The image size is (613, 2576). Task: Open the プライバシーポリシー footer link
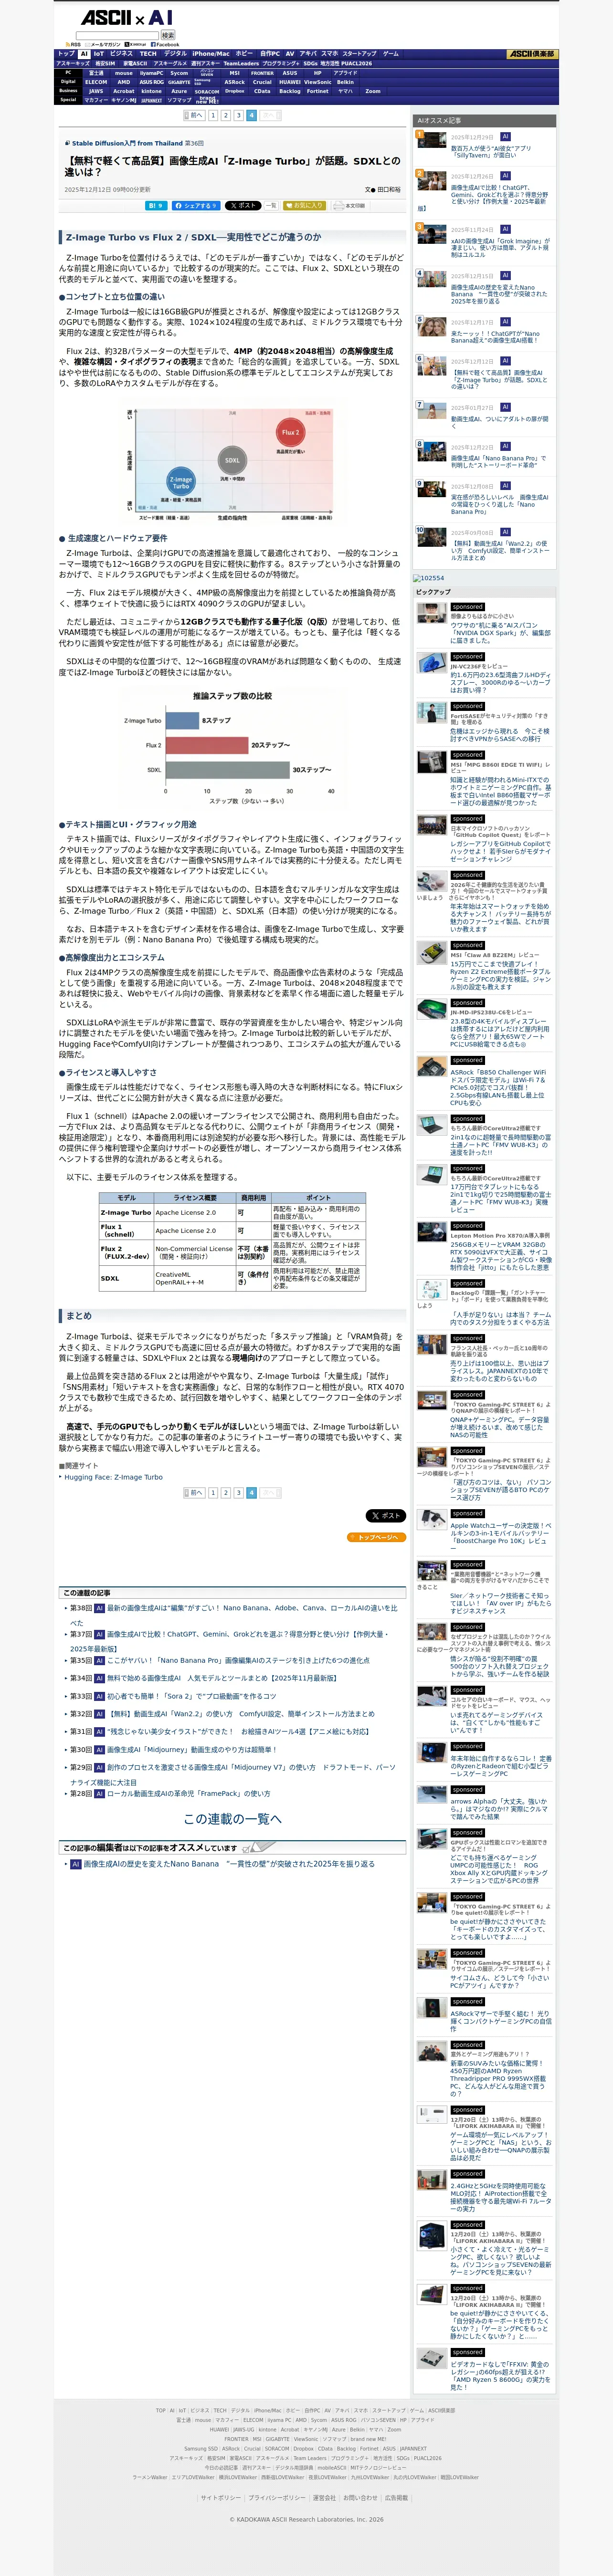click(x=277, y=2498)
